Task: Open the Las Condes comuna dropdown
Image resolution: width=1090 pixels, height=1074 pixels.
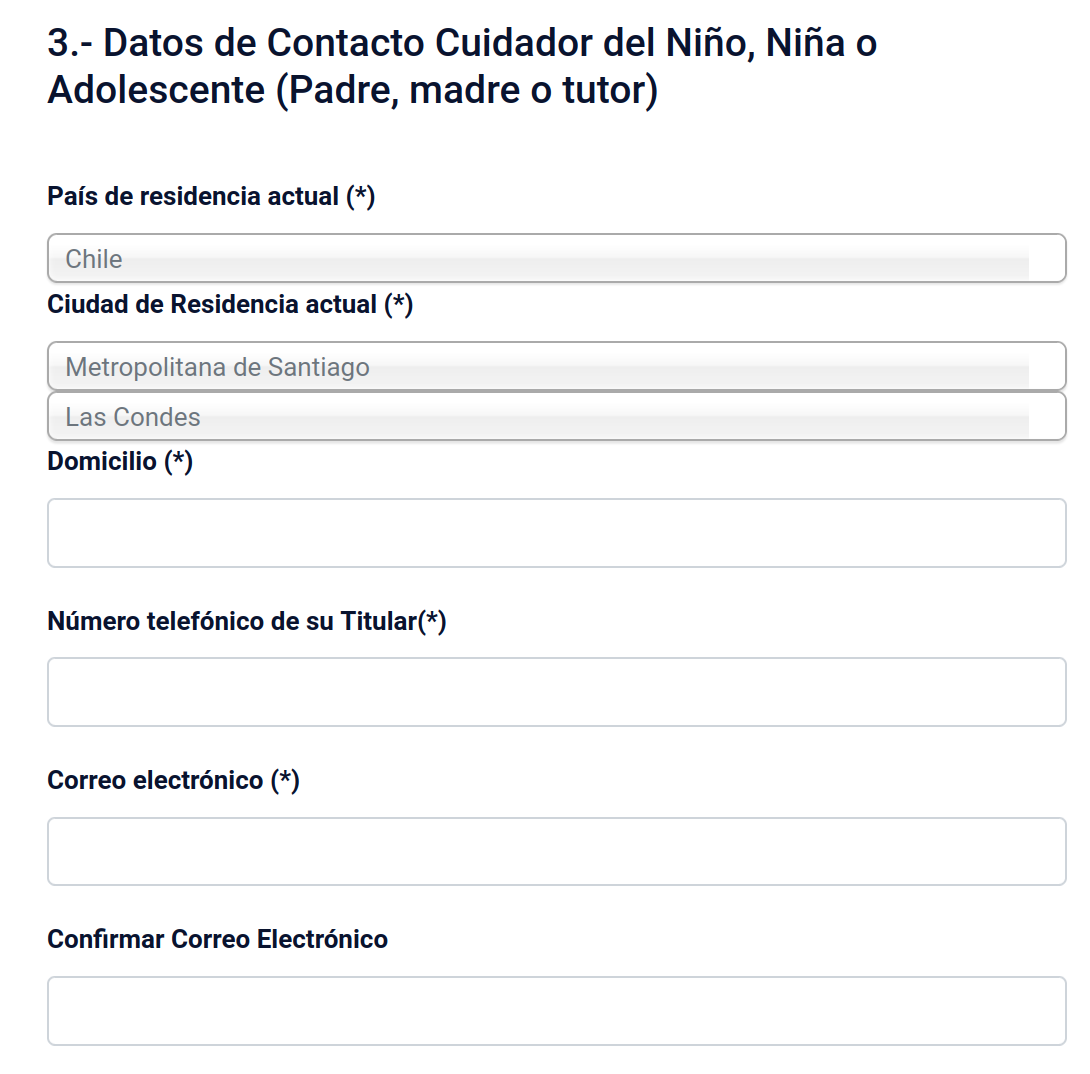Action: coord(556,416)
